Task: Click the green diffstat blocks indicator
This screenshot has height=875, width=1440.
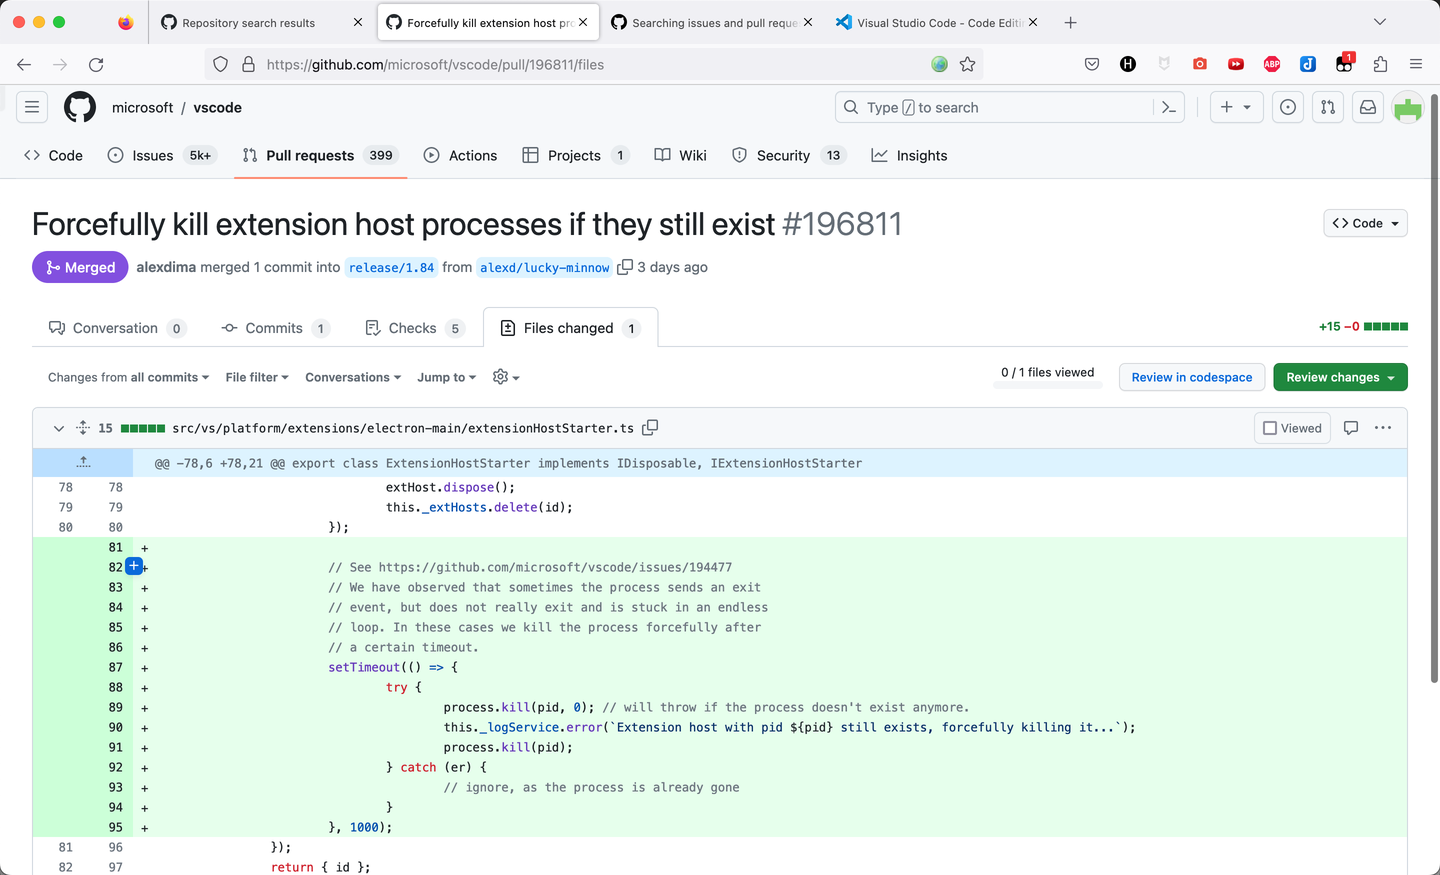Action: (1386, 326)
